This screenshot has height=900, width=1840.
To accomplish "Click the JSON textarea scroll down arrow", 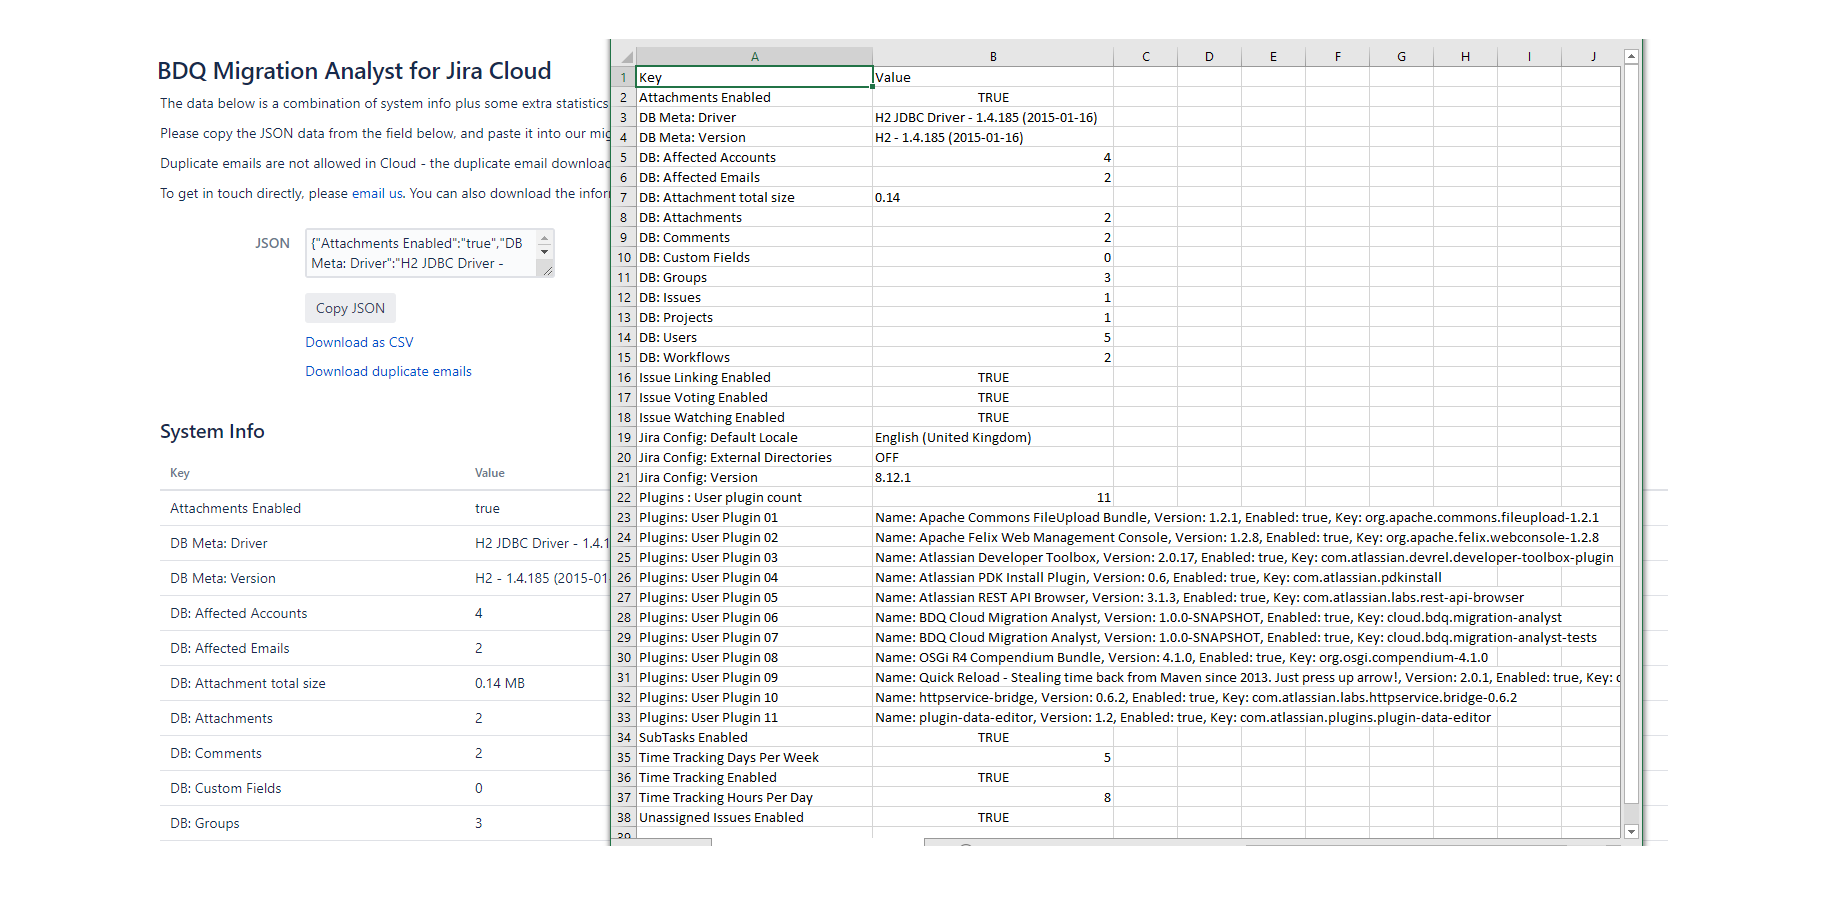I will pyautogui.click(x=545, y=252).
